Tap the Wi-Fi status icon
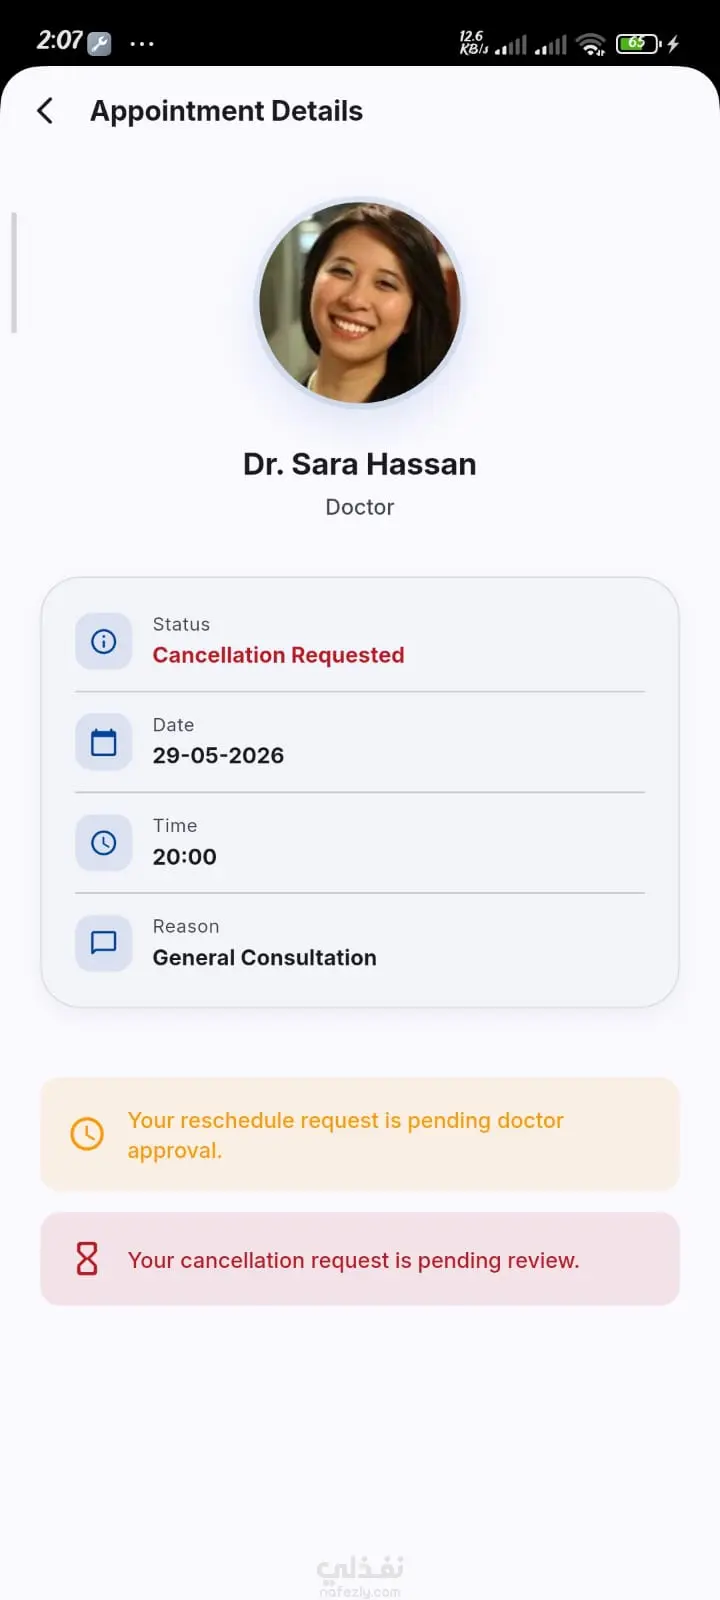The width and height of the screenshot is (720, 1600). [591, 44]
